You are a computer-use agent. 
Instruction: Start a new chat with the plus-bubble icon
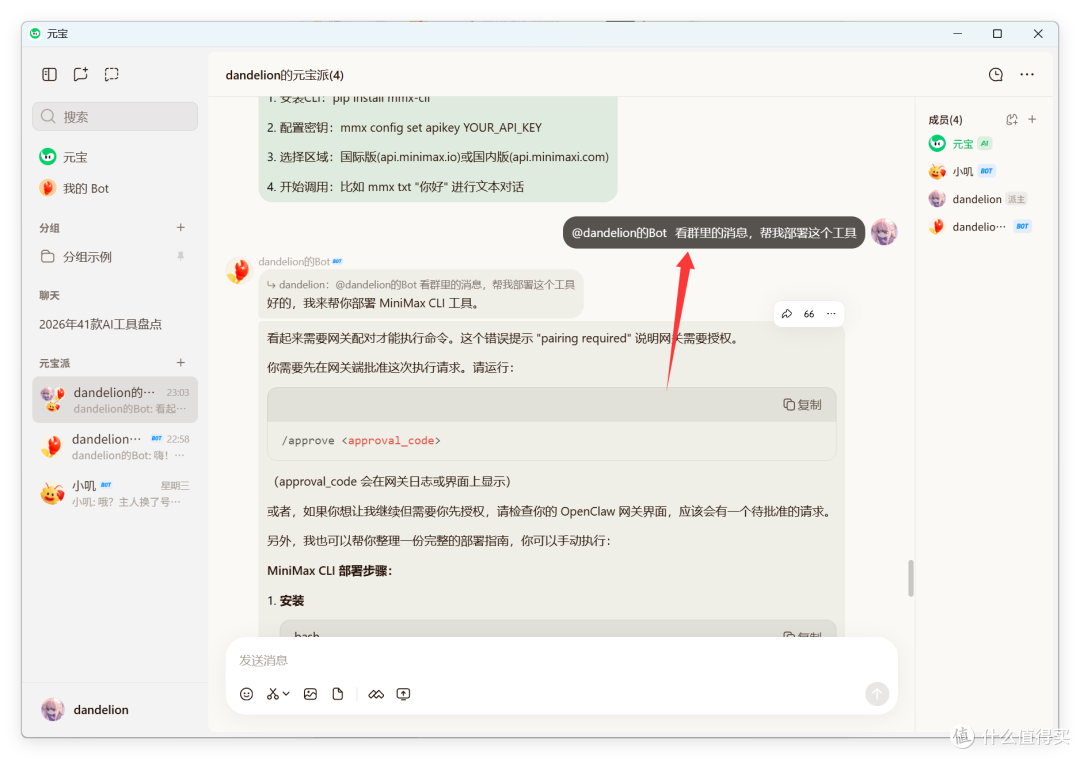click(81, 74)
